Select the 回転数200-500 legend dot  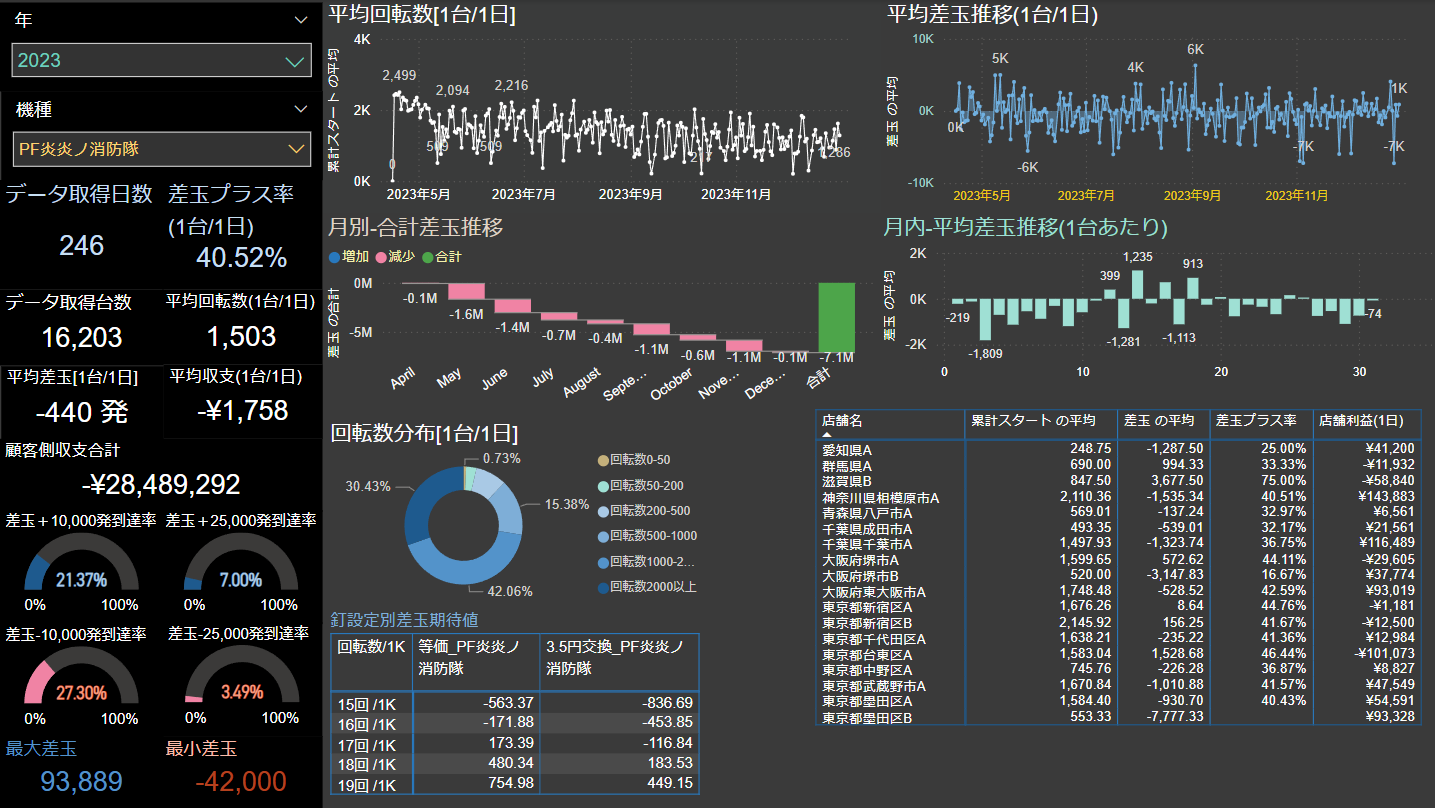tap(601, 510)
